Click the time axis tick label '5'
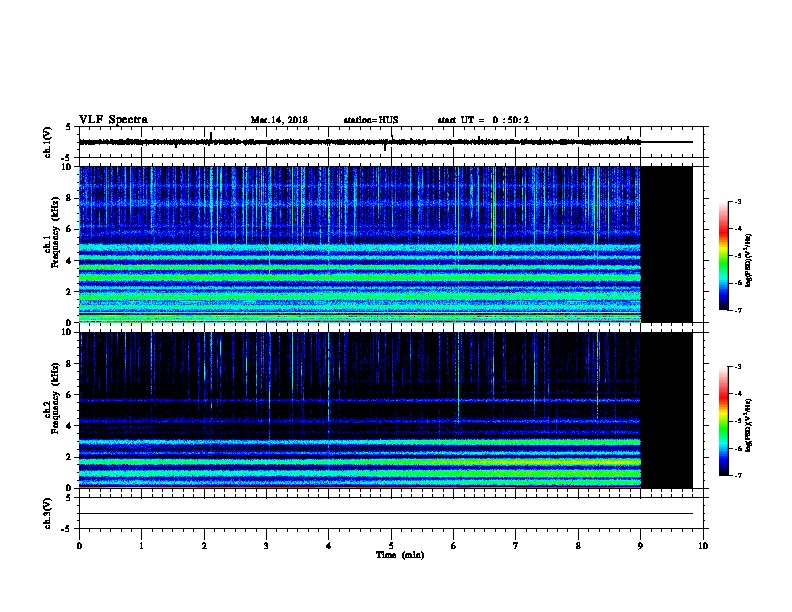Viewport: 792px width, 612px height. [391, 546]
